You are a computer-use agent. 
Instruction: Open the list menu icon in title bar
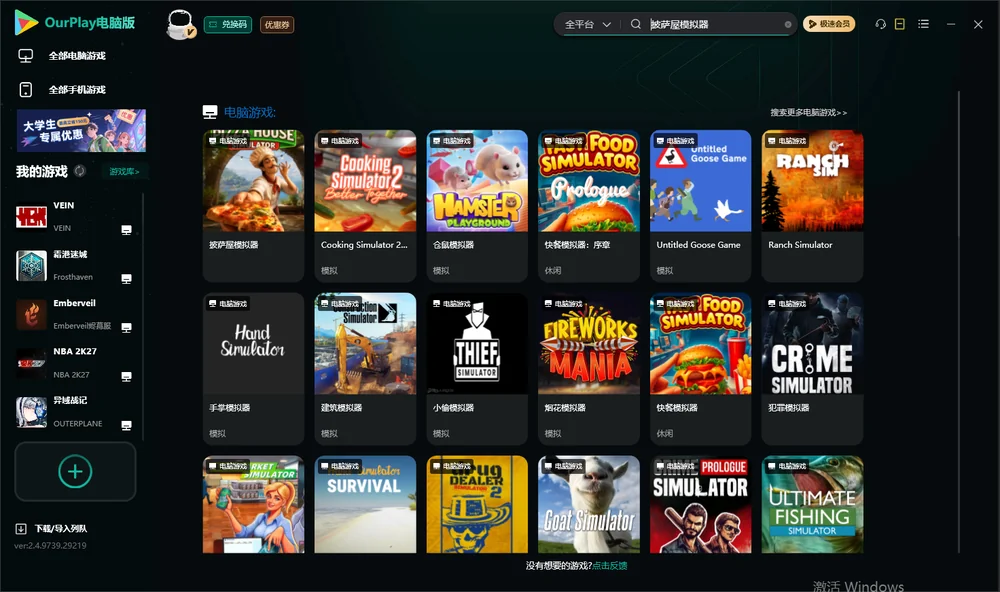click(x=923, y=24)
